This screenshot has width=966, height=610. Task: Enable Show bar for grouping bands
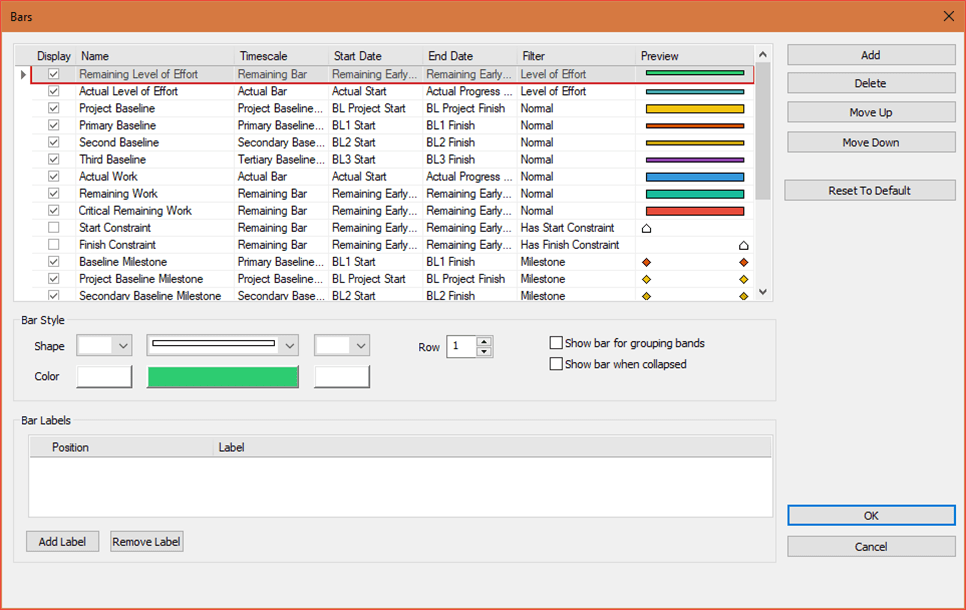(x=556, y=343)
